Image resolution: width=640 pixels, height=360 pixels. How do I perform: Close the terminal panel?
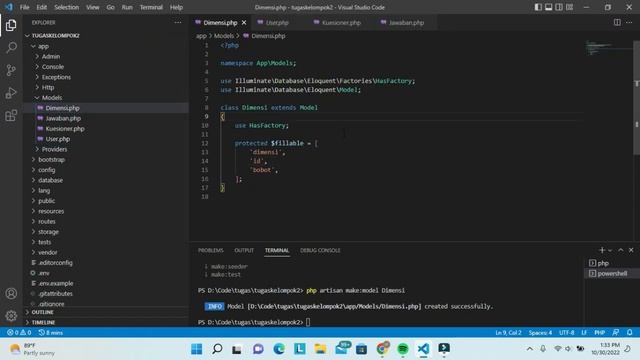(631, 250)
